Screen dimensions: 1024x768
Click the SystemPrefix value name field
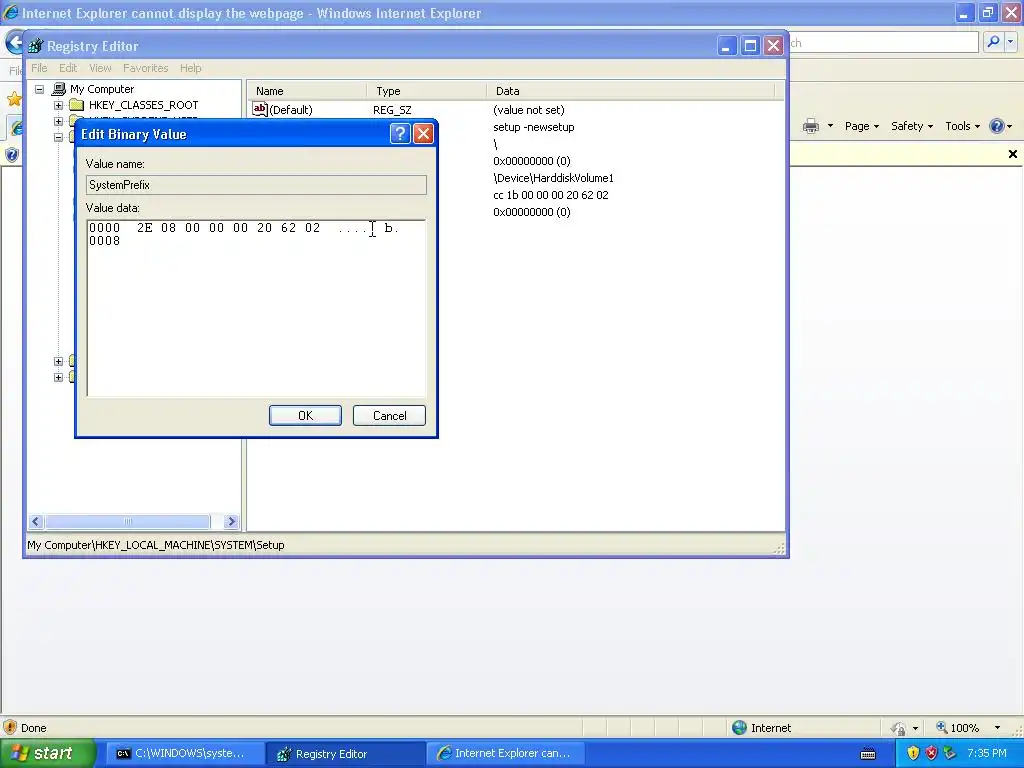[x=256, y=185]
